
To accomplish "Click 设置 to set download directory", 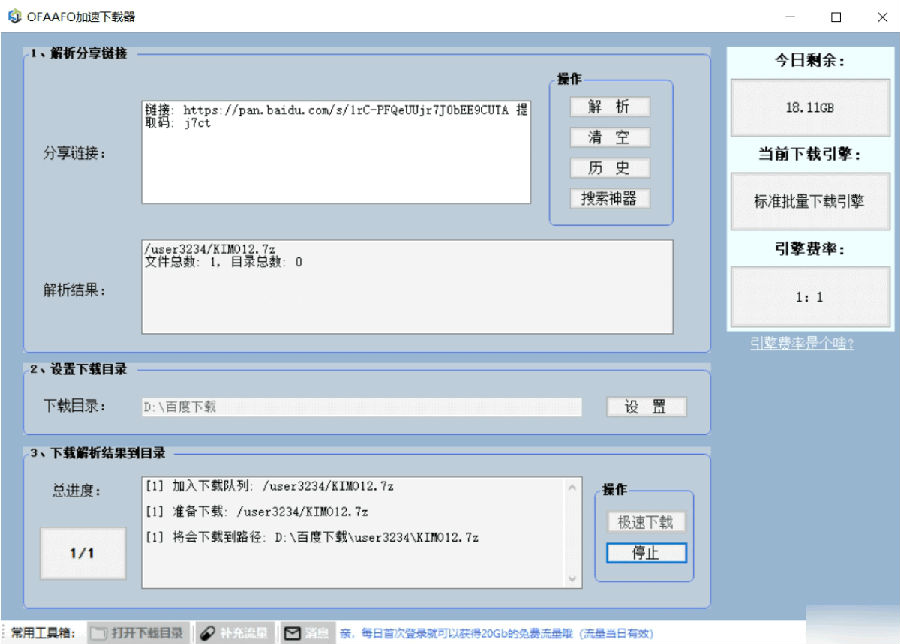I will coord(646,407).
